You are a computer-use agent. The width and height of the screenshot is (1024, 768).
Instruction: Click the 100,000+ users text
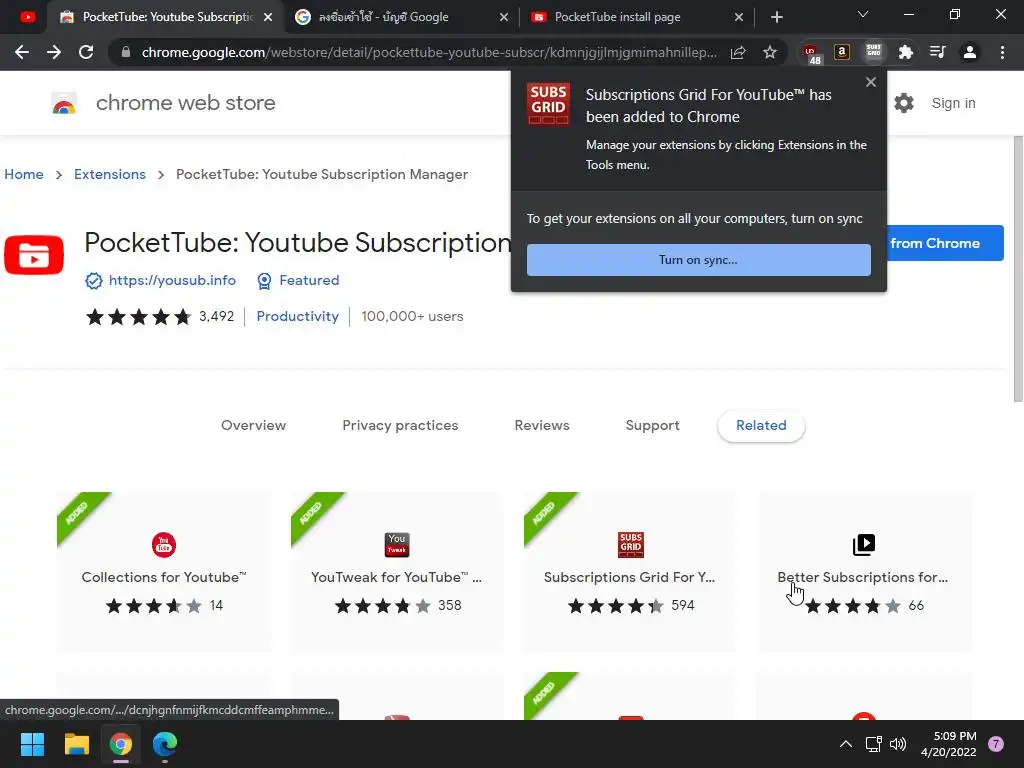pos(412,317)
